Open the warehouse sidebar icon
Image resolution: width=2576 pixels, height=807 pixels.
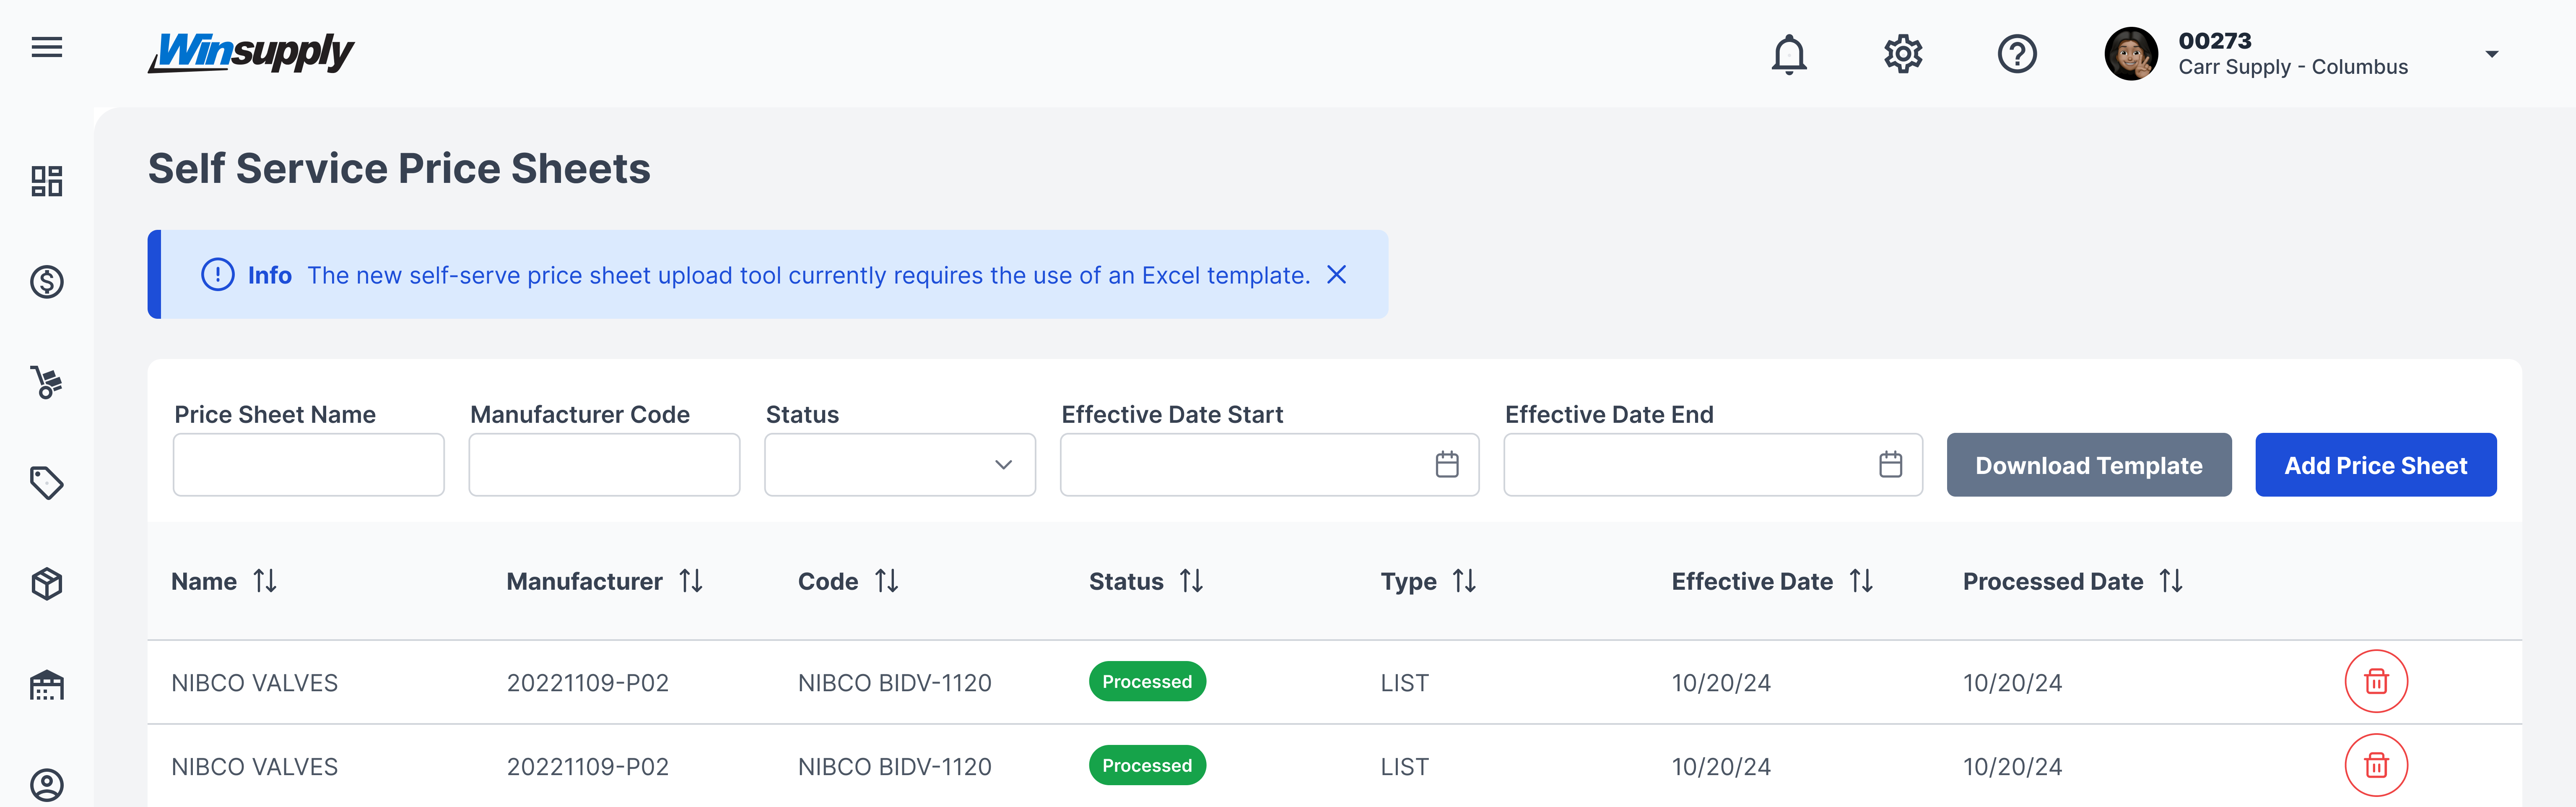click(46, 685)
